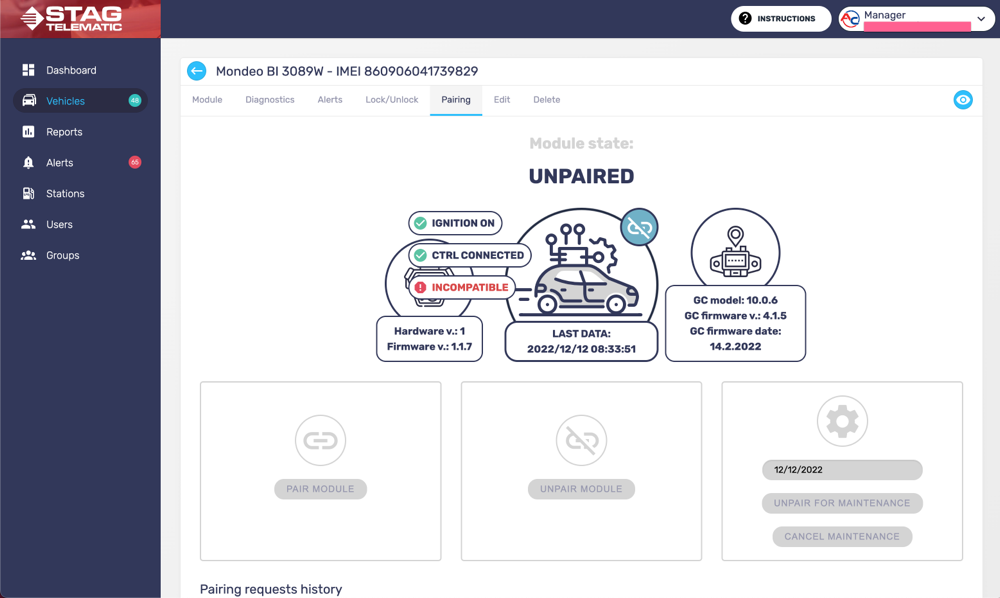The width and height of the screenshot is (1000, 598).
Task: Click the Vehicles count badge 48
Action: coord(135,100)
